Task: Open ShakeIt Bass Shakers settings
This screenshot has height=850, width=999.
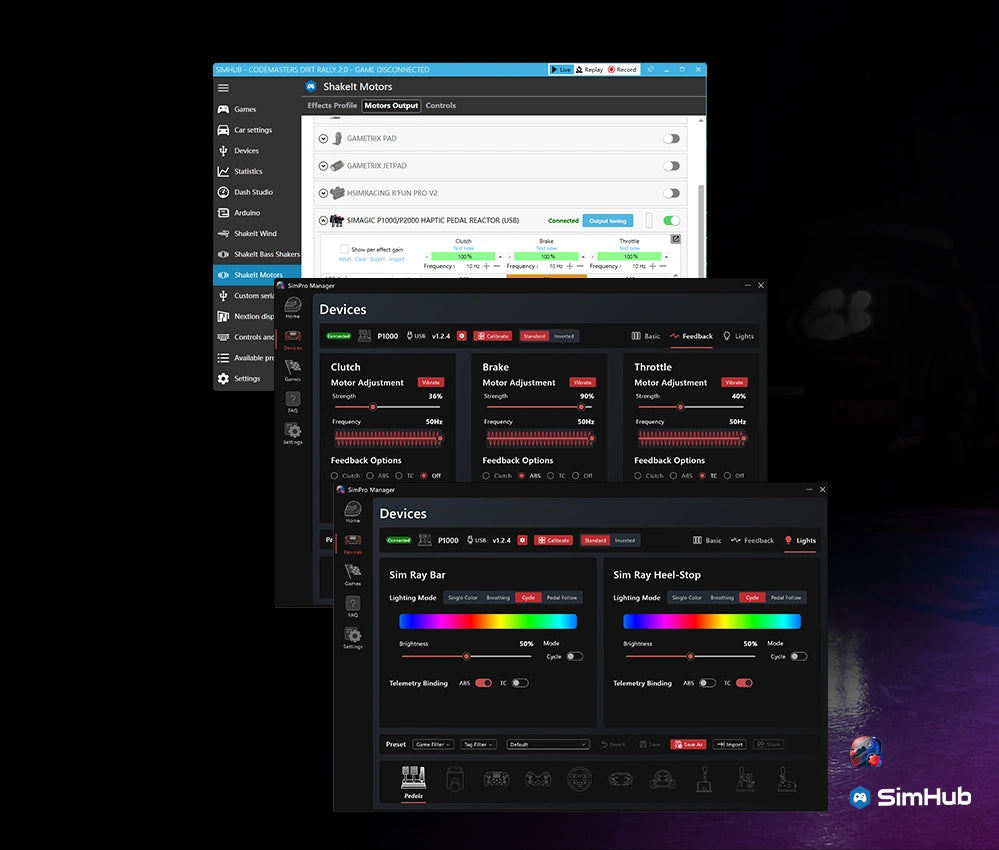Action: (x=262, y=254)
